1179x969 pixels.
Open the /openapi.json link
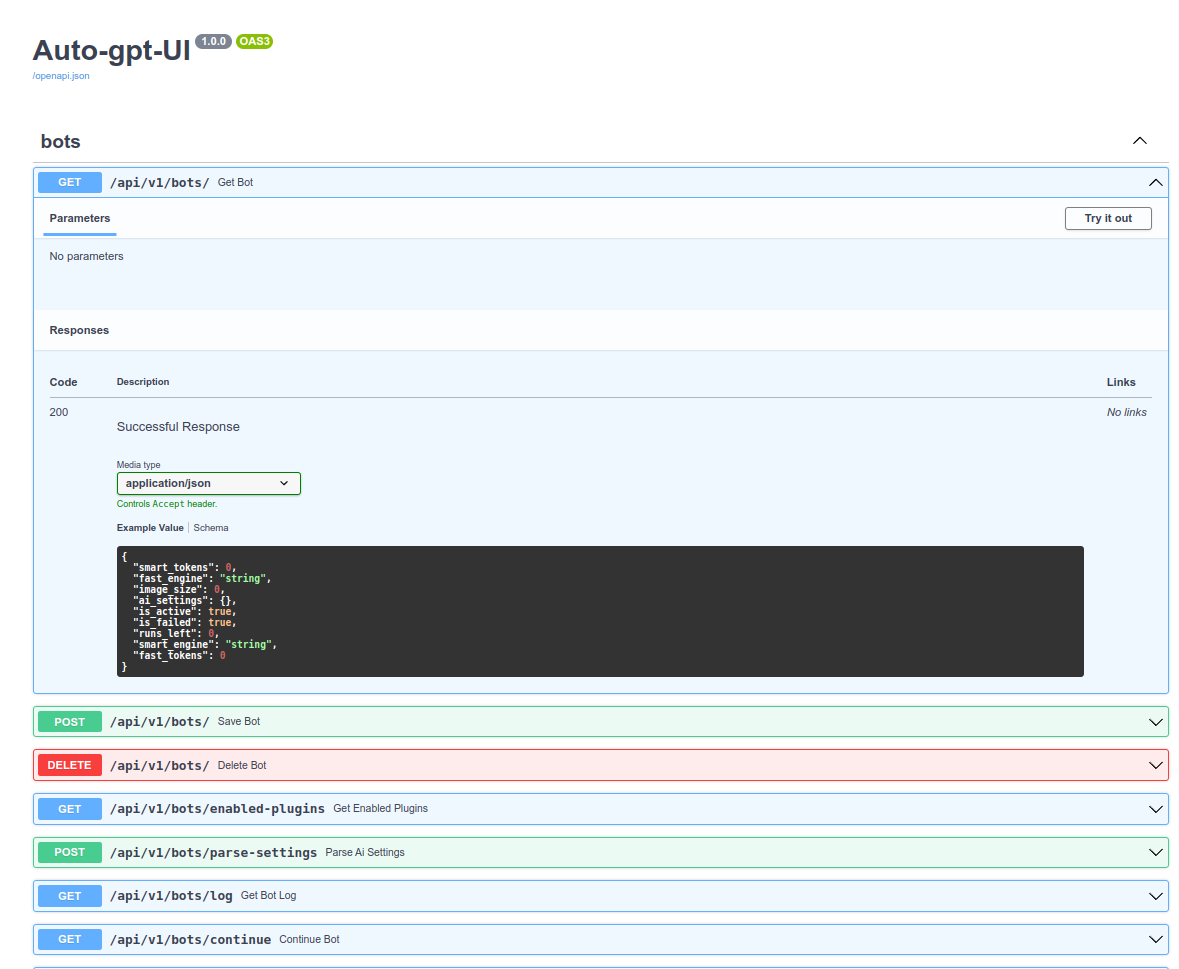pos(61,76)
